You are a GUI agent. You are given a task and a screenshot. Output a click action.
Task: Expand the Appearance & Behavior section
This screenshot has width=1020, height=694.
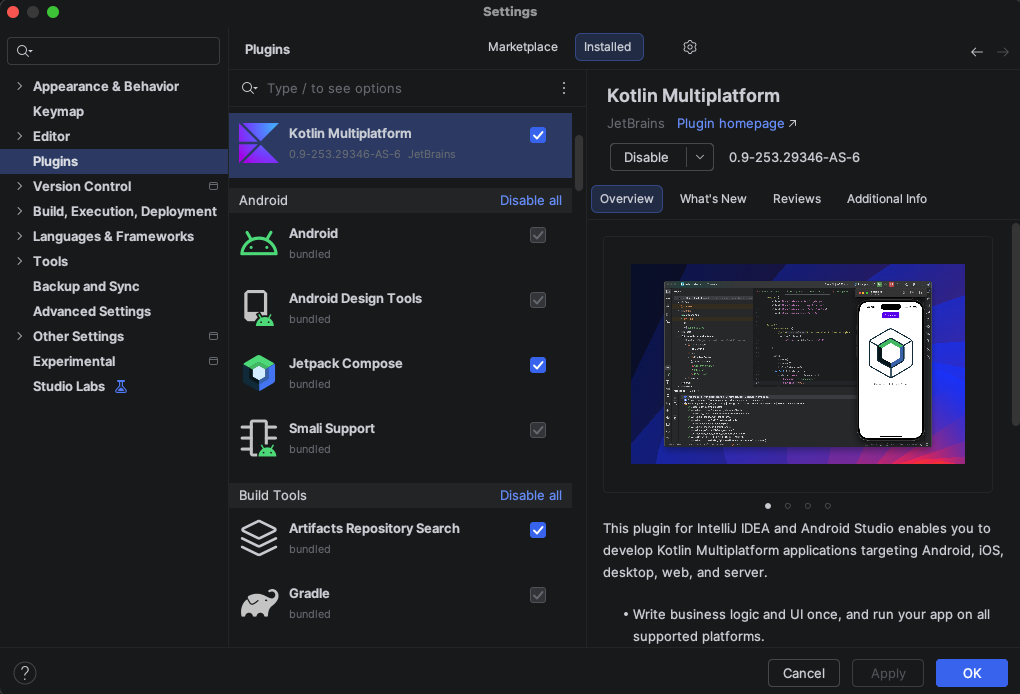(20, 86)
